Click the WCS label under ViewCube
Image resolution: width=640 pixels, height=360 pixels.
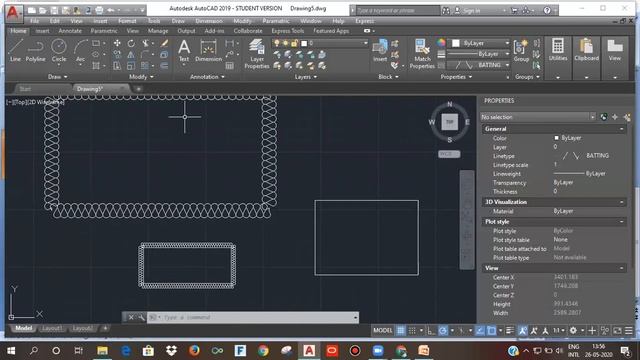449,154
